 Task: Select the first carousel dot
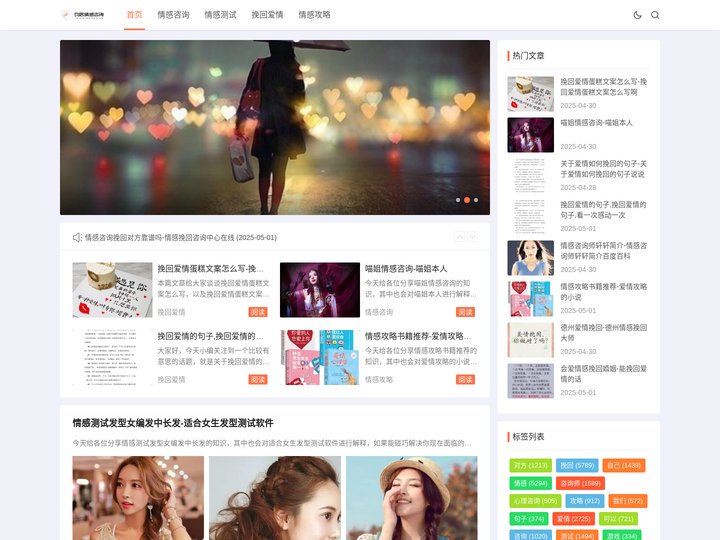(x=458, y=200)
